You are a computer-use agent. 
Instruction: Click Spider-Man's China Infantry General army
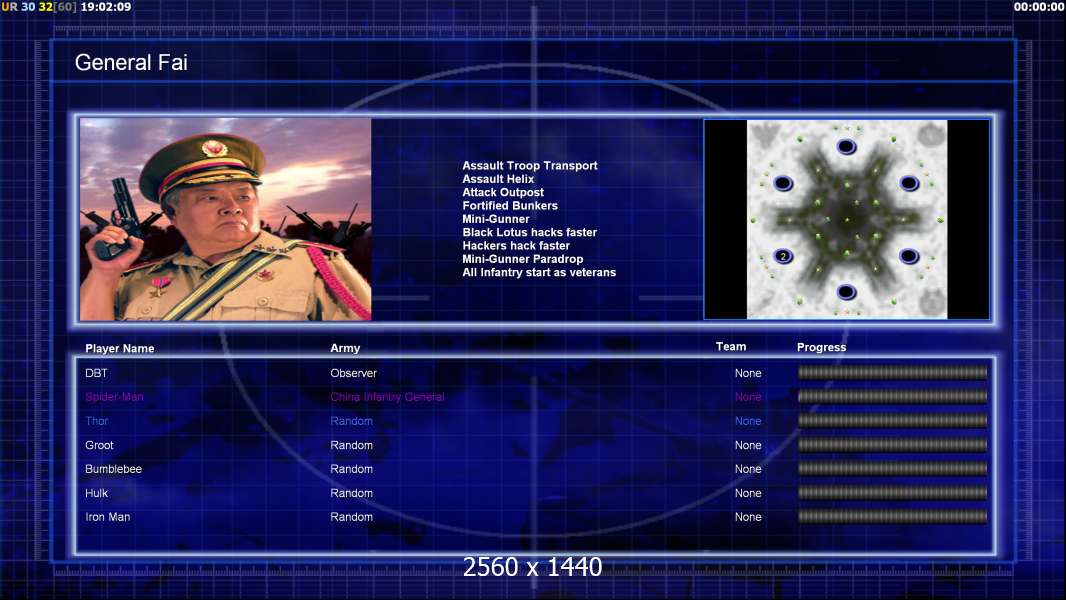pos(387,397)
